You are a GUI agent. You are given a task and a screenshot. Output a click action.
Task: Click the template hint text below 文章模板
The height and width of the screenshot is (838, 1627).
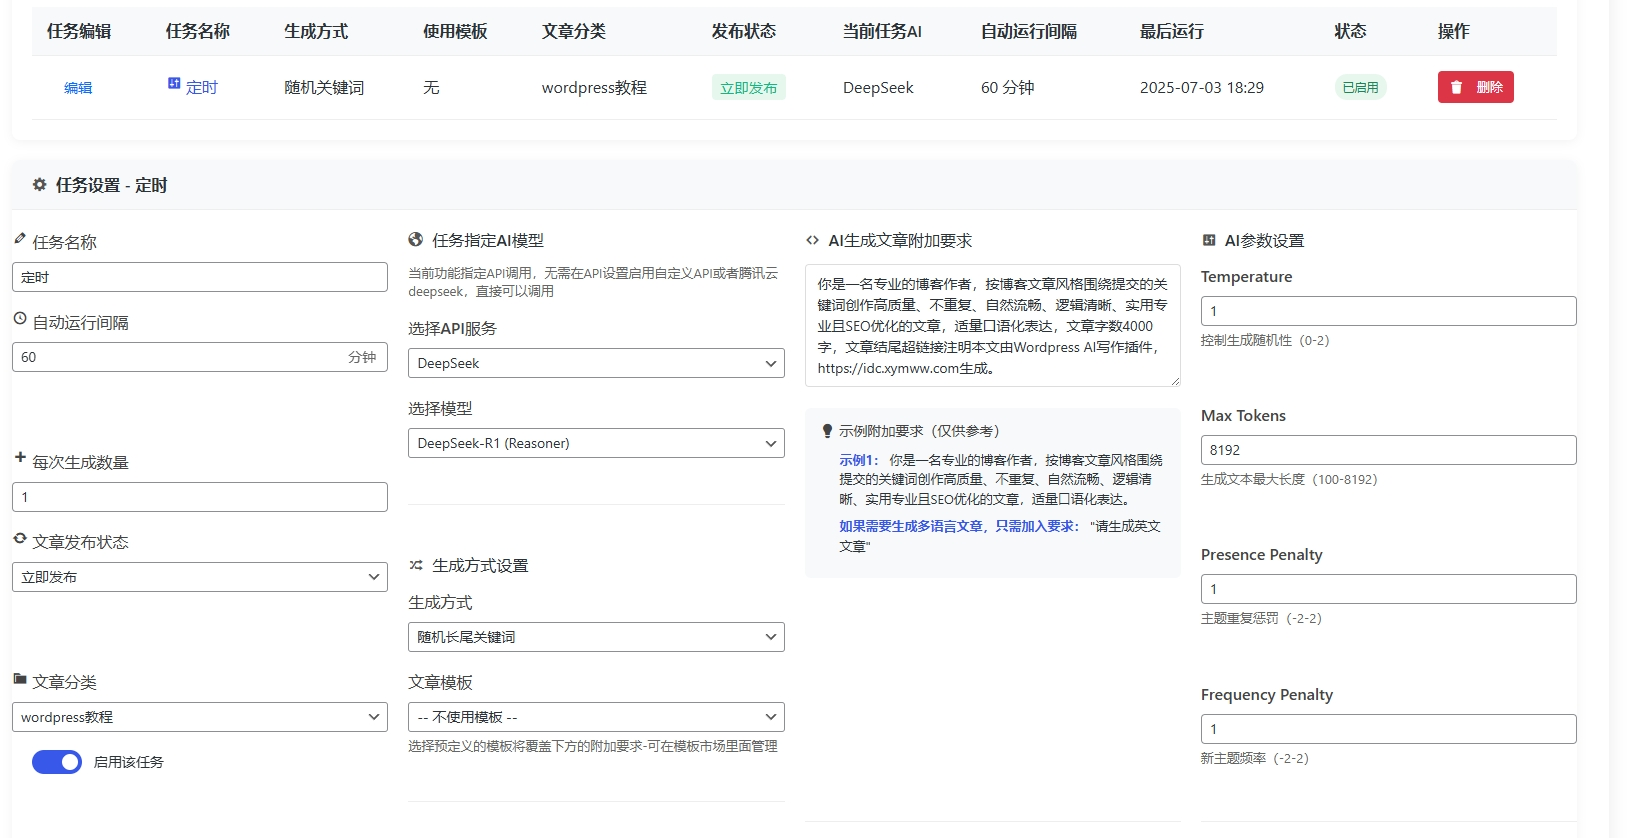point(593,746)
